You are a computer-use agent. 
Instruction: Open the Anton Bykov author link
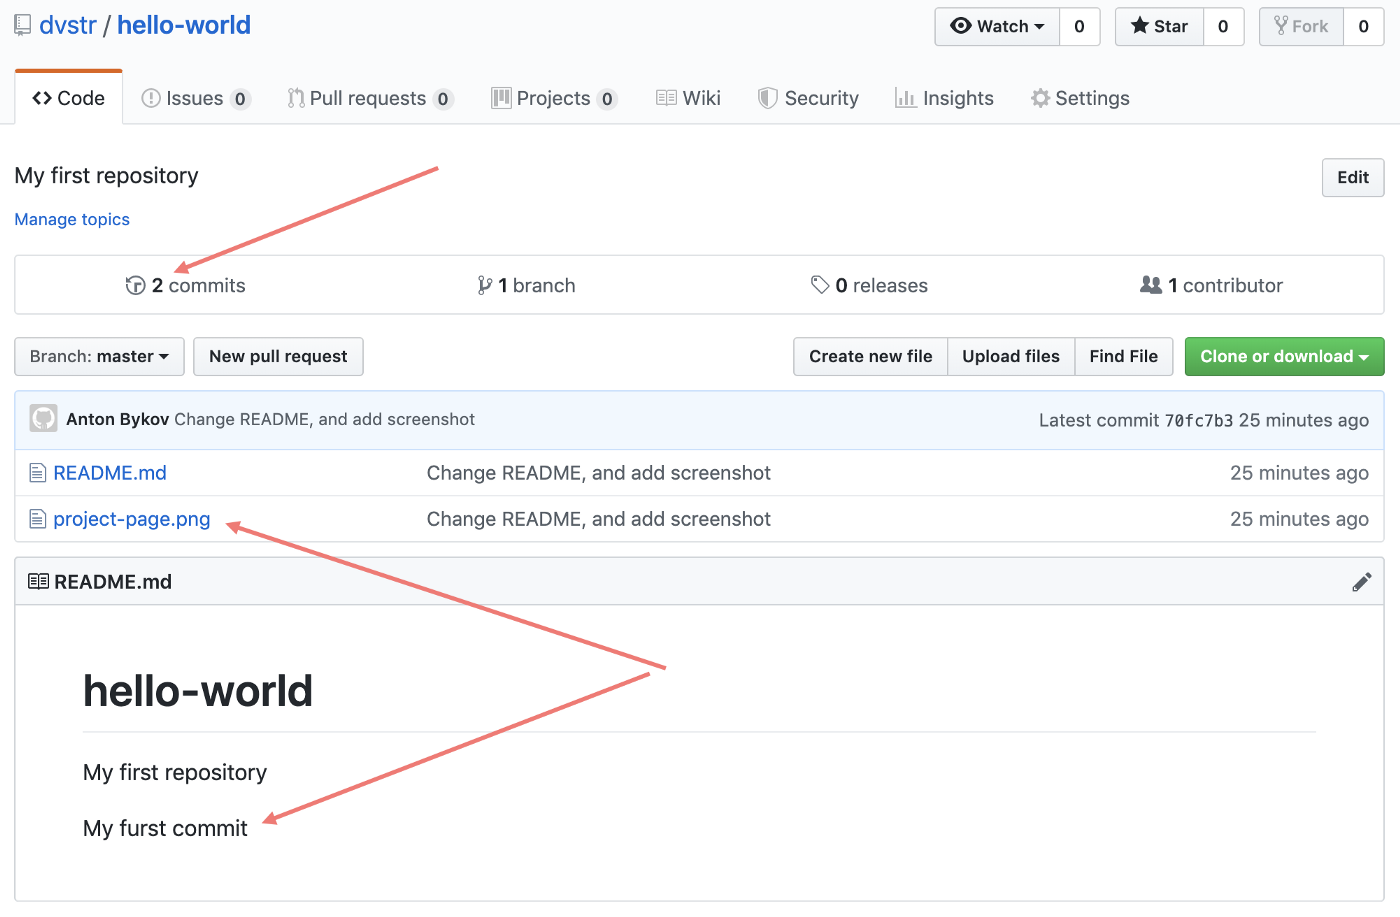pyautogui.click(x=117, y=419)
